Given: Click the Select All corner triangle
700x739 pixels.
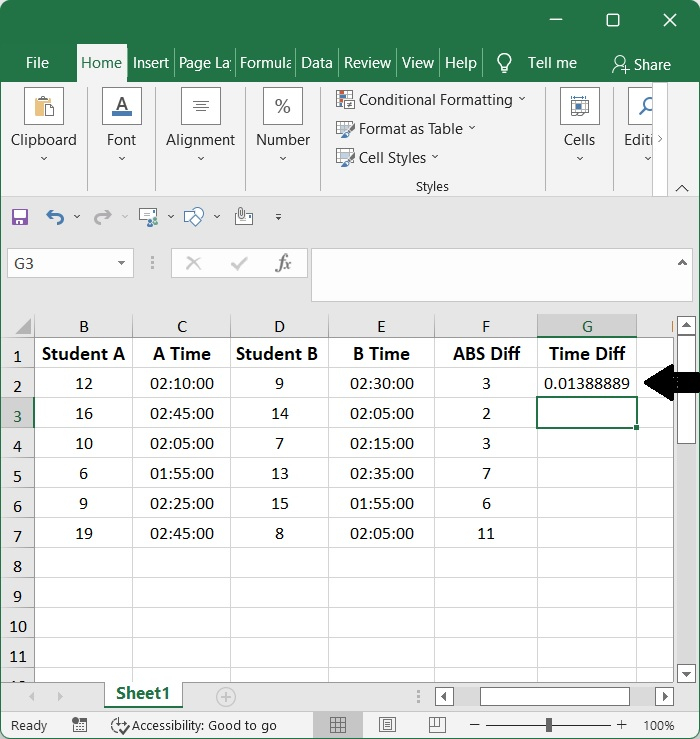Looking at the screenshot, I should (23, 326).
